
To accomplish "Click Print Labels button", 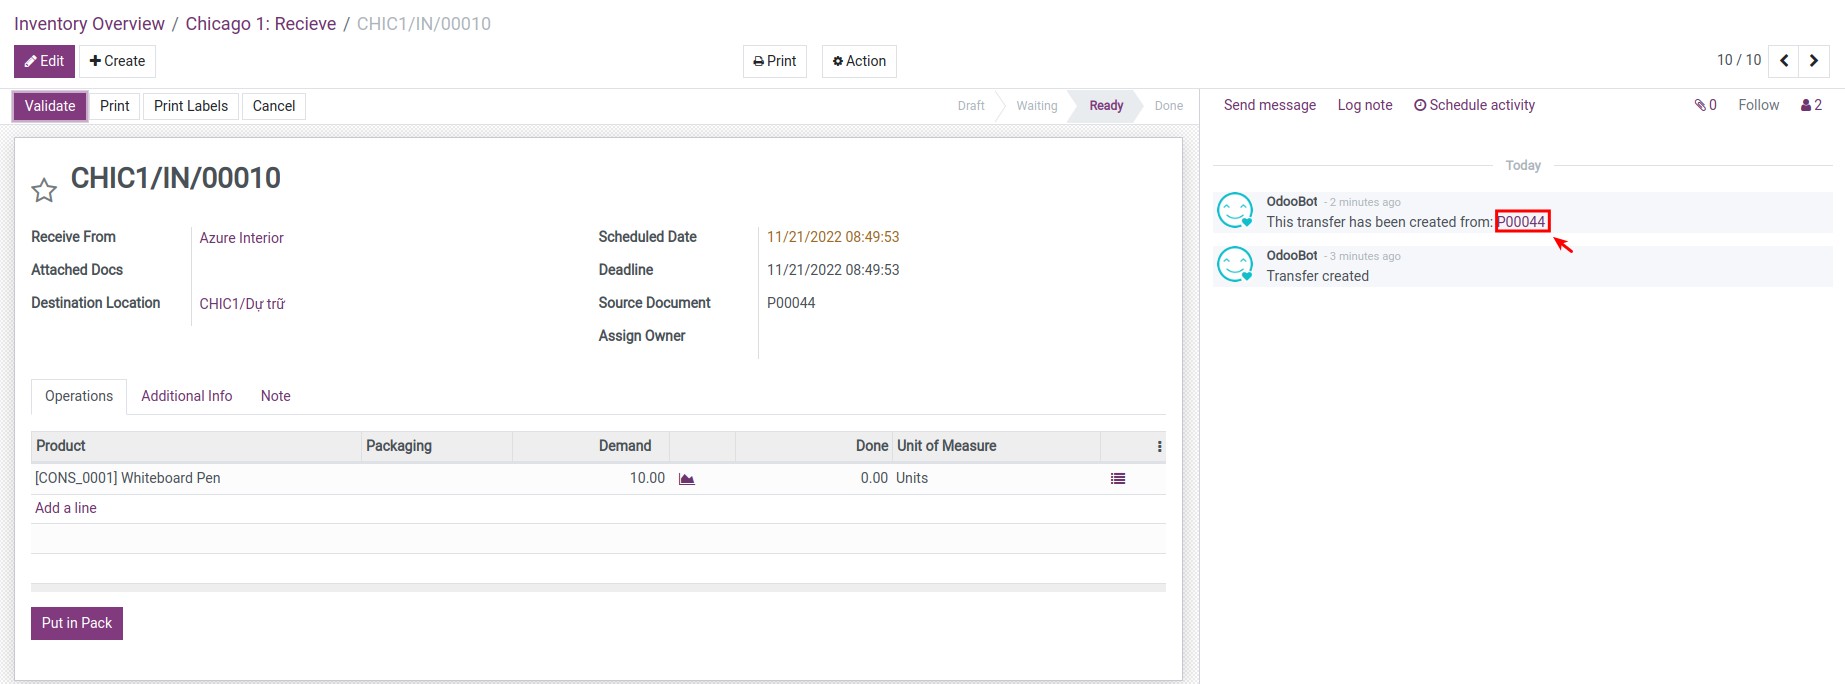I will point(191,106).
